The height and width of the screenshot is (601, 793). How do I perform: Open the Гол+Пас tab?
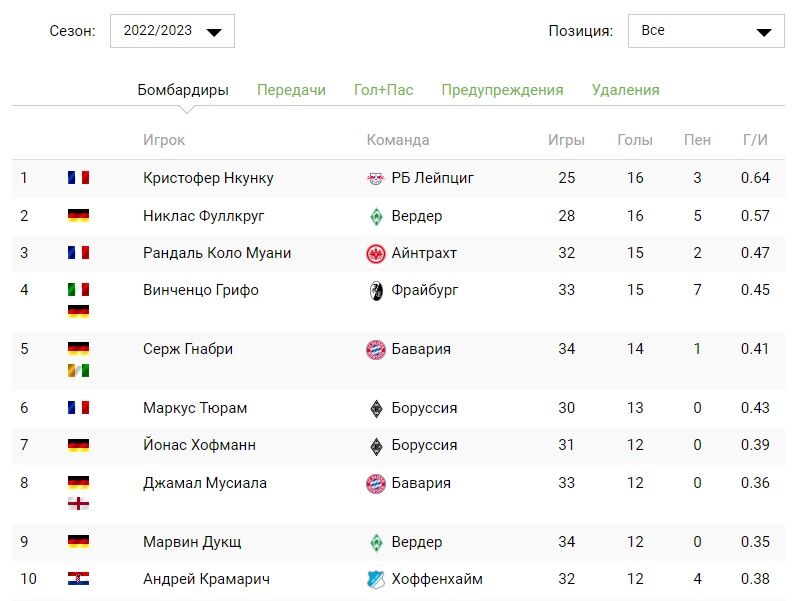point(383,90)
